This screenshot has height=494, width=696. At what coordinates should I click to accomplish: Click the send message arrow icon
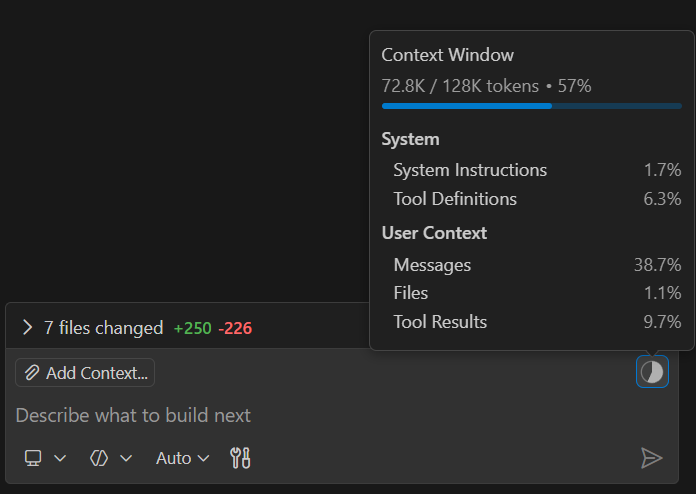pos(651,458)
